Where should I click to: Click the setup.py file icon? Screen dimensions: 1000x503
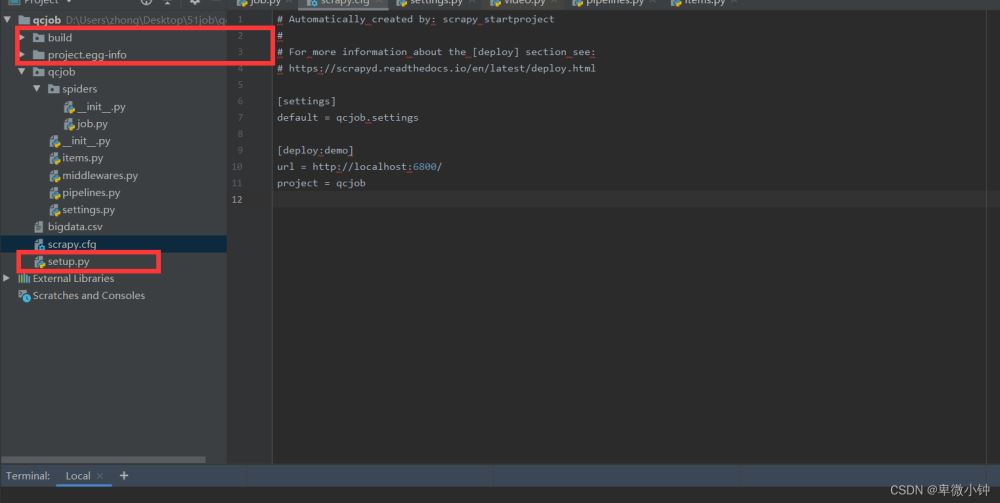[39, 262]
